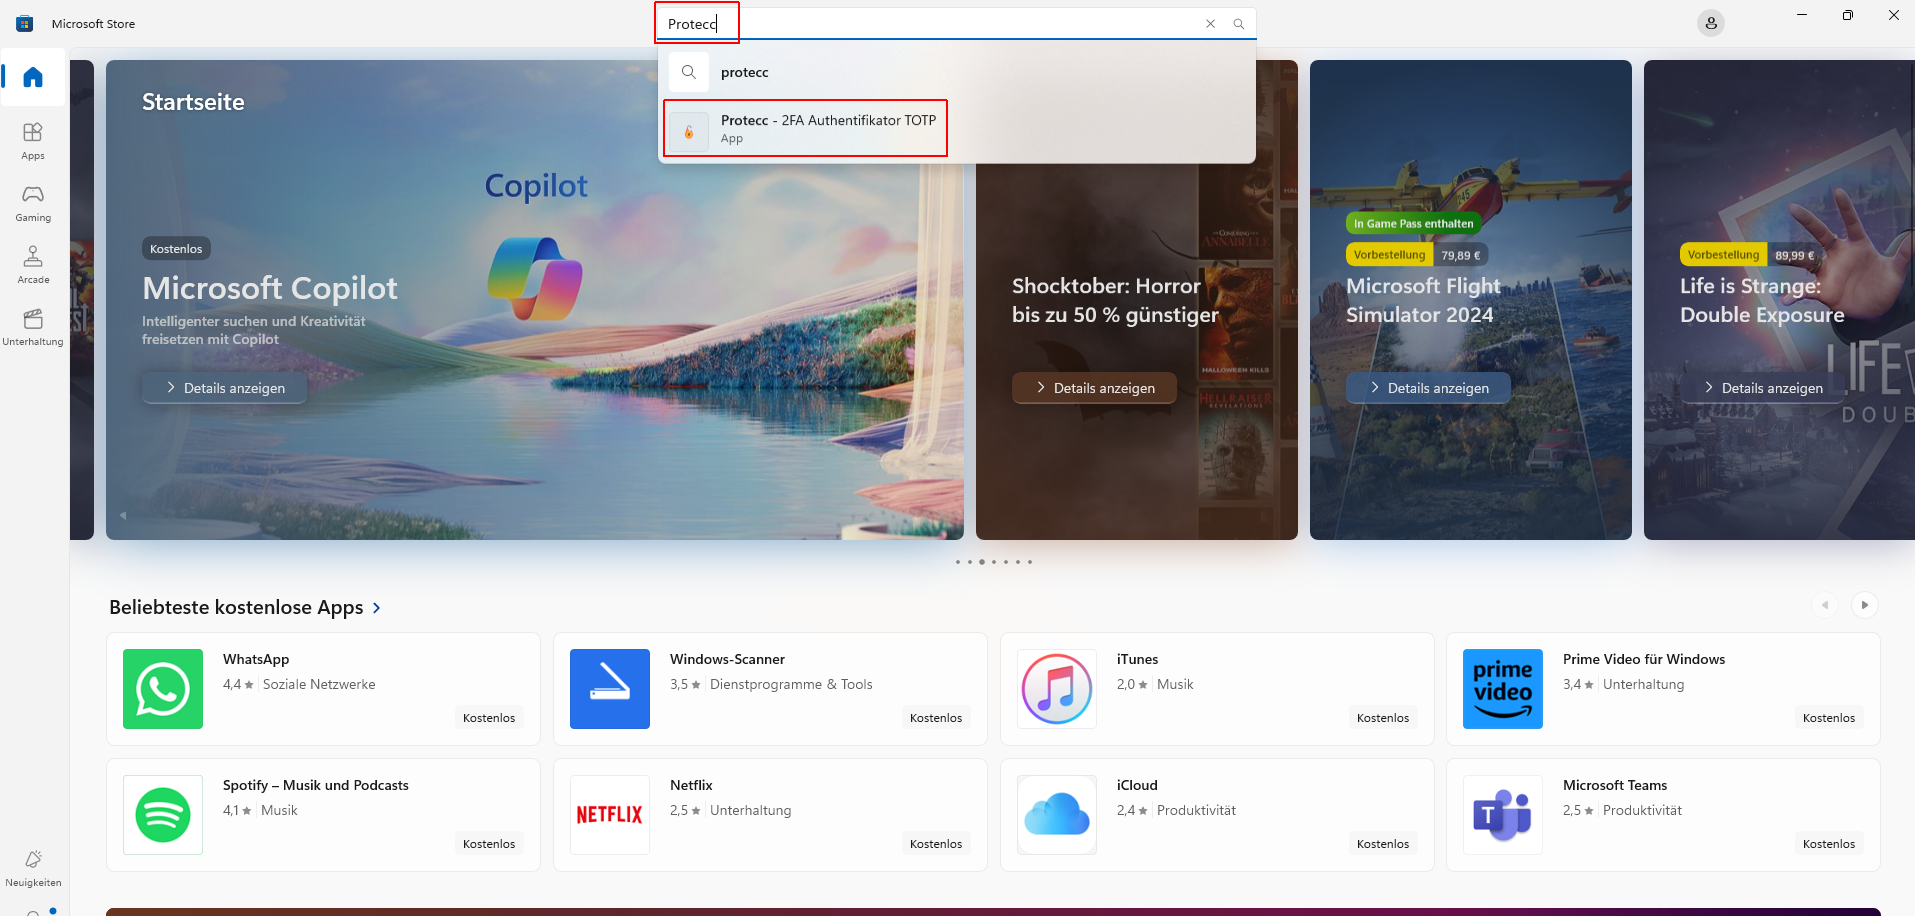Click the Microsoft Copilot banner title
Screen dimensions: 1915x916
270,288
